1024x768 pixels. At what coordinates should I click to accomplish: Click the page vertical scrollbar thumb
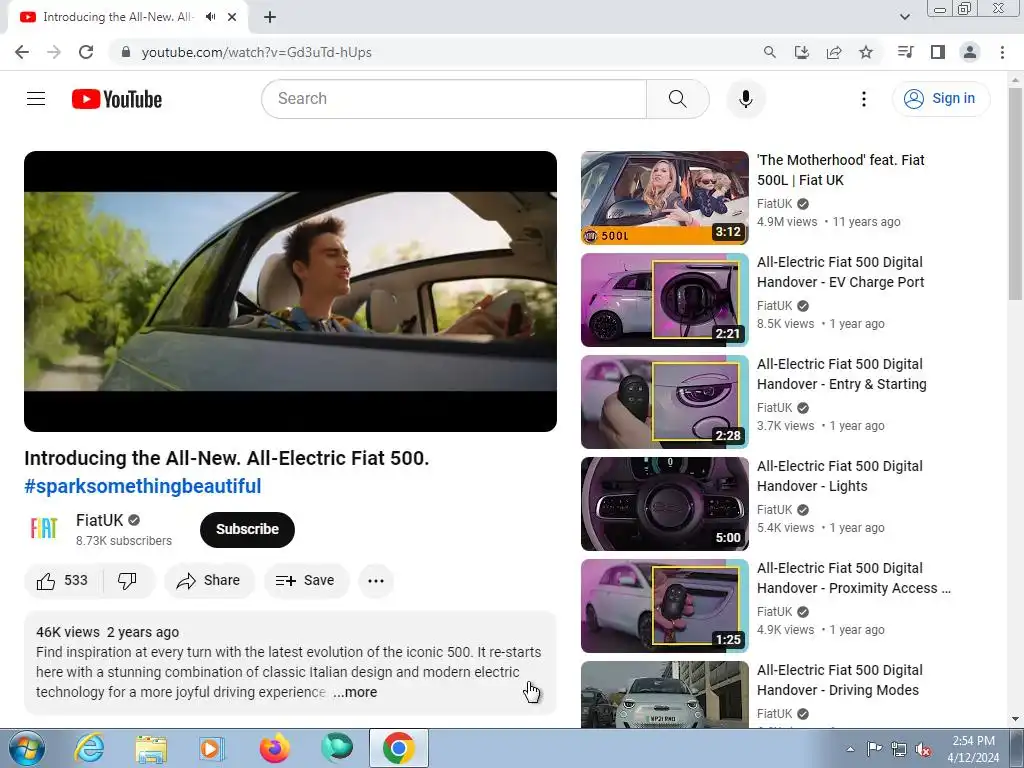1015,193
